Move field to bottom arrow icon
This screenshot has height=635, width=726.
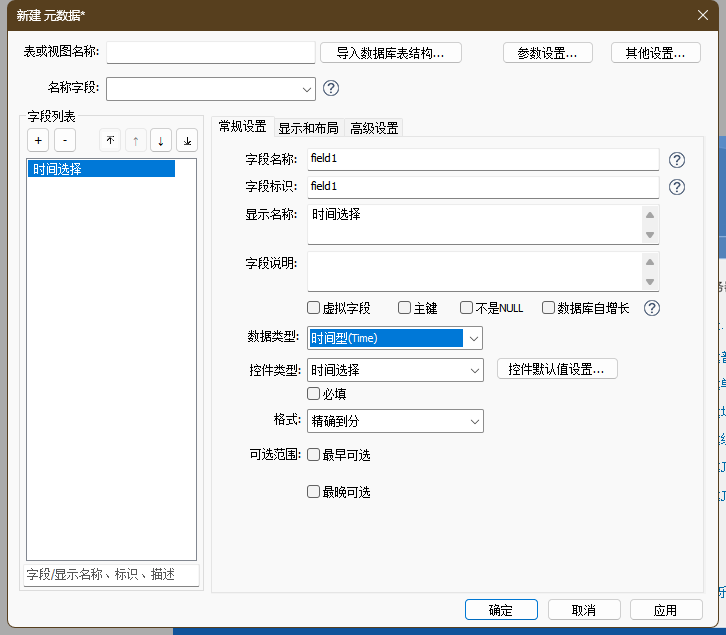187,141
